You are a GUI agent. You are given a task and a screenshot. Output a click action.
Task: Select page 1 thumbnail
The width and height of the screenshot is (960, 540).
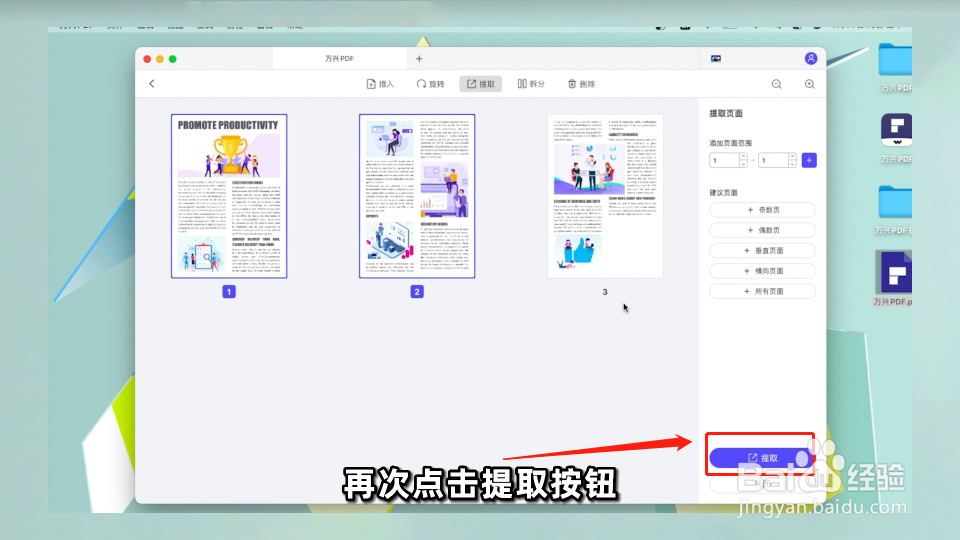coord(229,196)
